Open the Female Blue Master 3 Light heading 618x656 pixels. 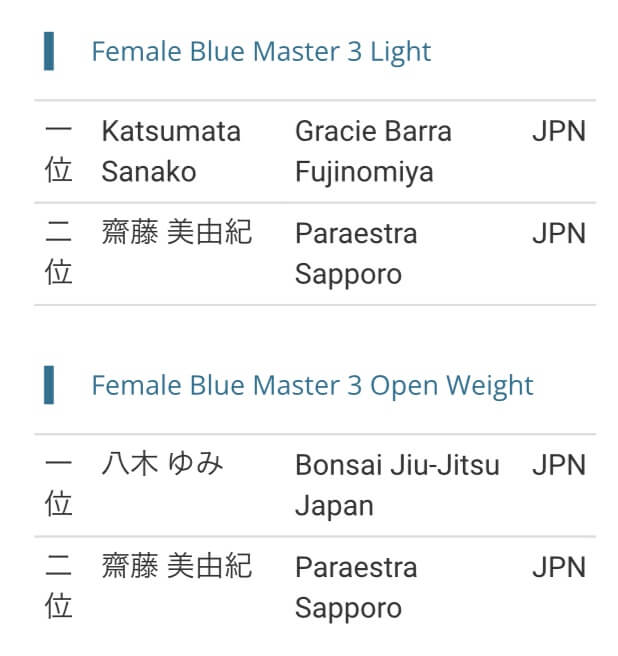pos(261,52)
